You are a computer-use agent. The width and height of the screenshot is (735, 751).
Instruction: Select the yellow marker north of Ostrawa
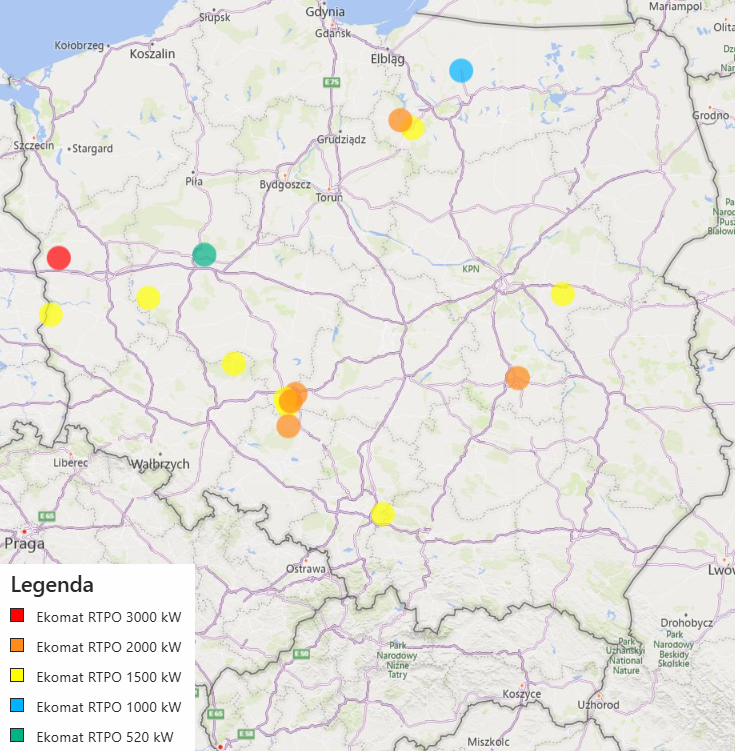pyautogui.click(x=382, y=514)
